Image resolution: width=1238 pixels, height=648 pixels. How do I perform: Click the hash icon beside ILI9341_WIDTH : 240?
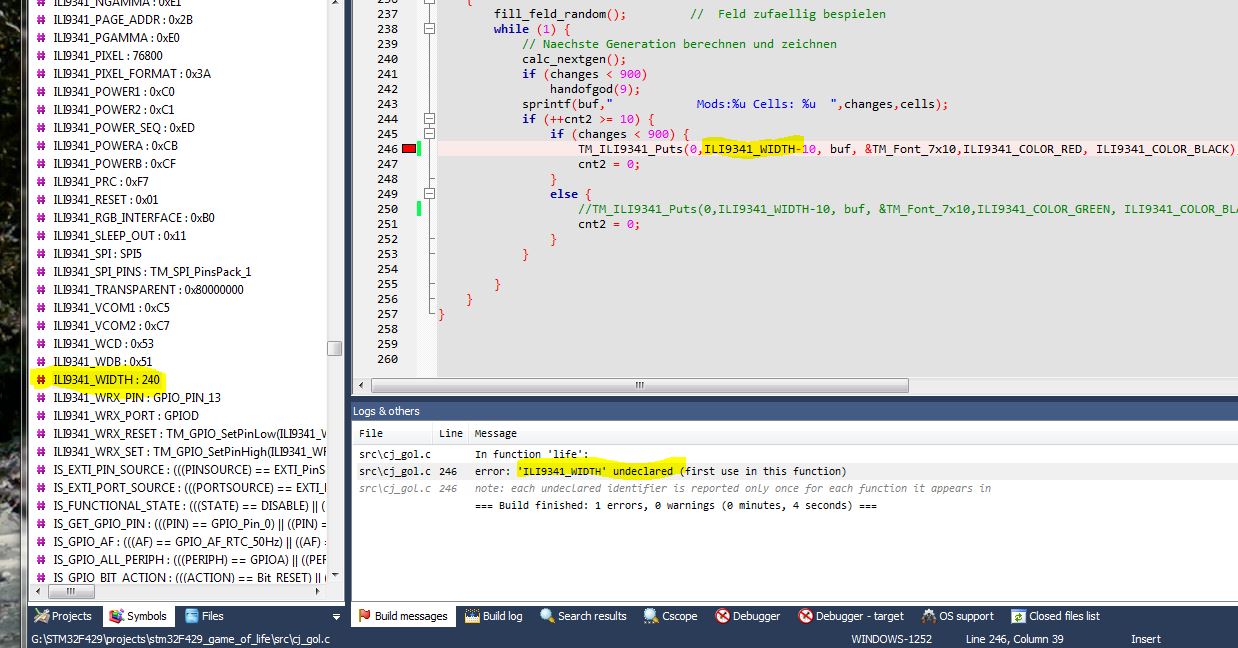41,380
